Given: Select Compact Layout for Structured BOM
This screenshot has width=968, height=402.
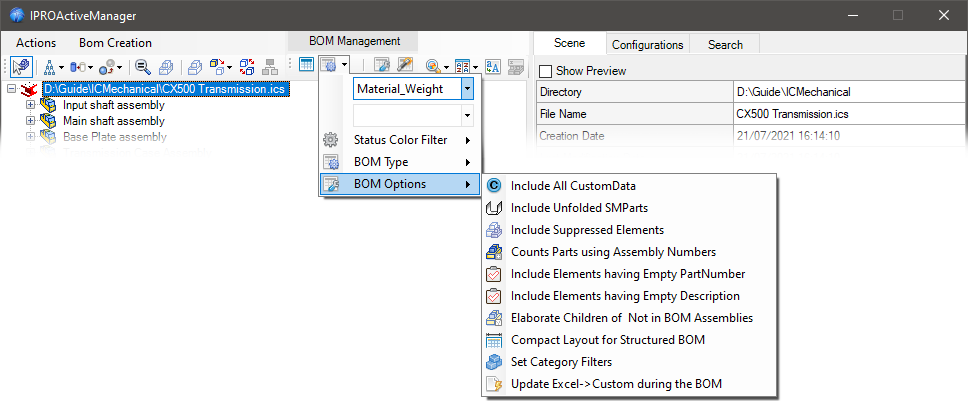Looking at the screenshot, I should point(607,340).
